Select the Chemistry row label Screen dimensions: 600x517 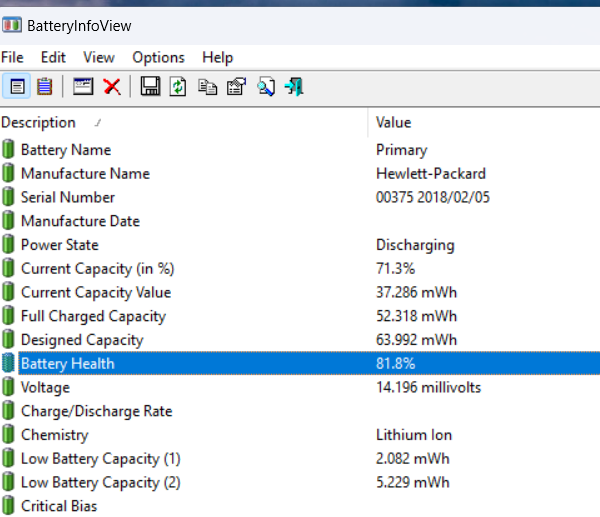point(55,435)
